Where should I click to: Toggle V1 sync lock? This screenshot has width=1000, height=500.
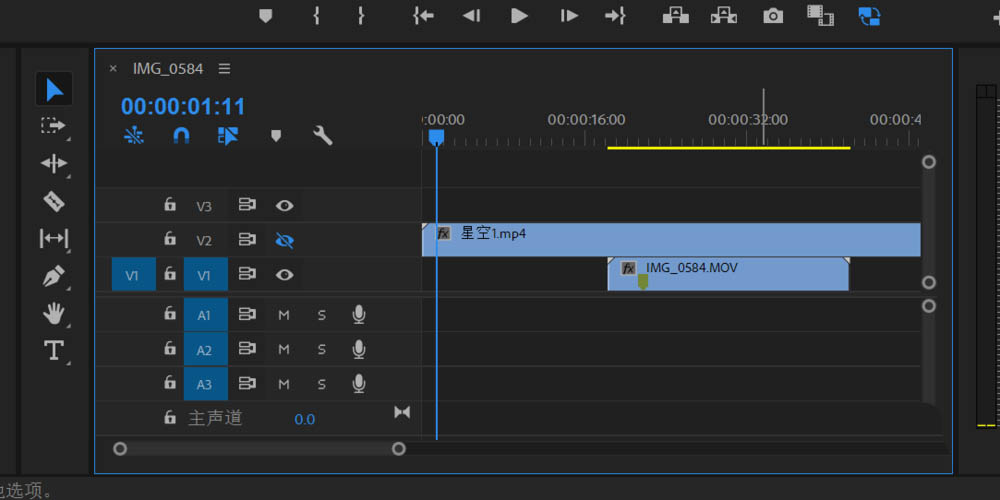[x=247, y=274]
